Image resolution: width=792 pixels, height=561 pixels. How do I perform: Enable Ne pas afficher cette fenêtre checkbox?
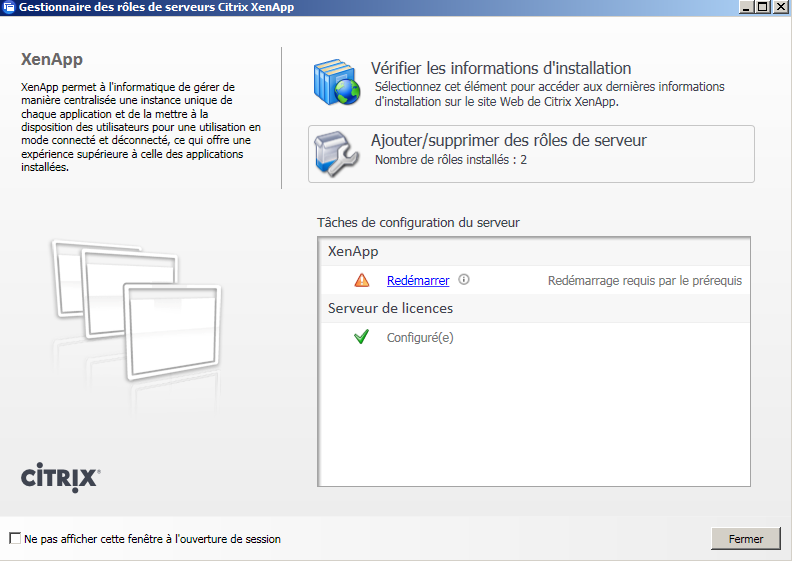tap(16, 538)
